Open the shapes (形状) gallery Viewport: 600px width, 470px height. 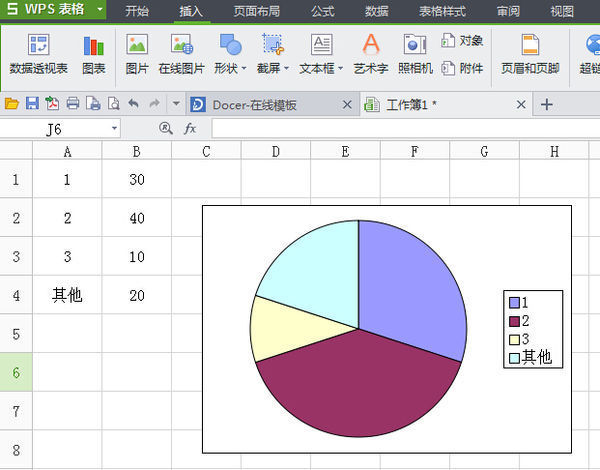pyautogui.click(x=230, y=54)
